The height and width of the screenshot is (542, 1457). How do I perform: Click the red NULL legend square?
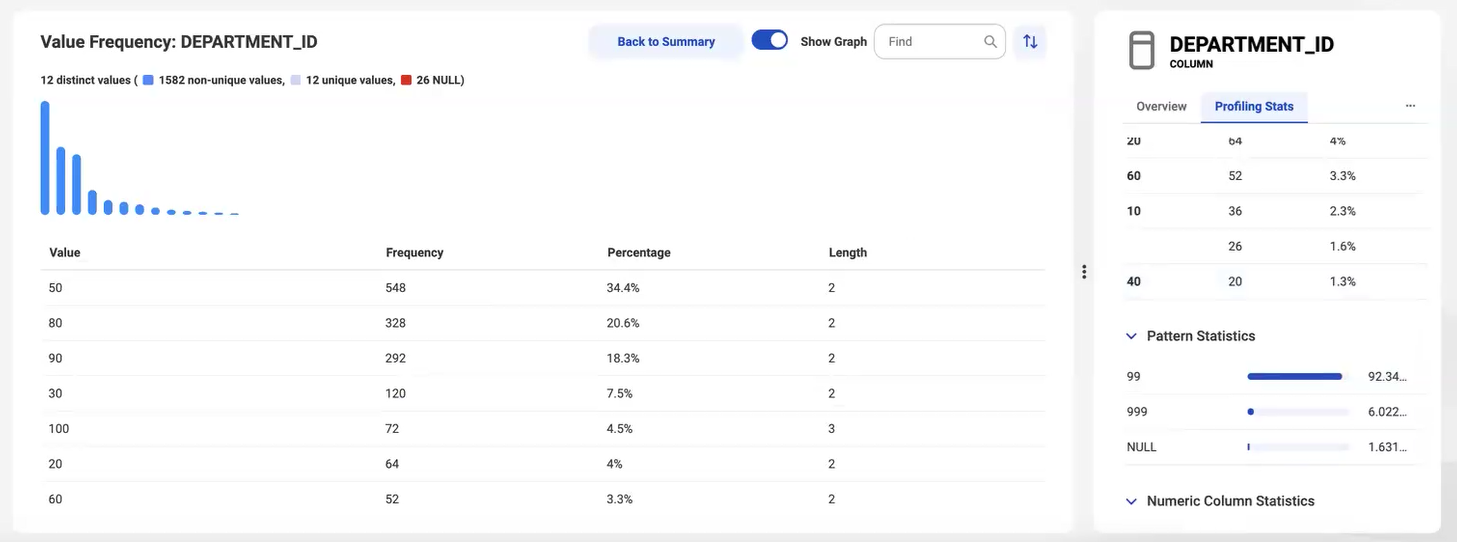click(x=406, y=80)
